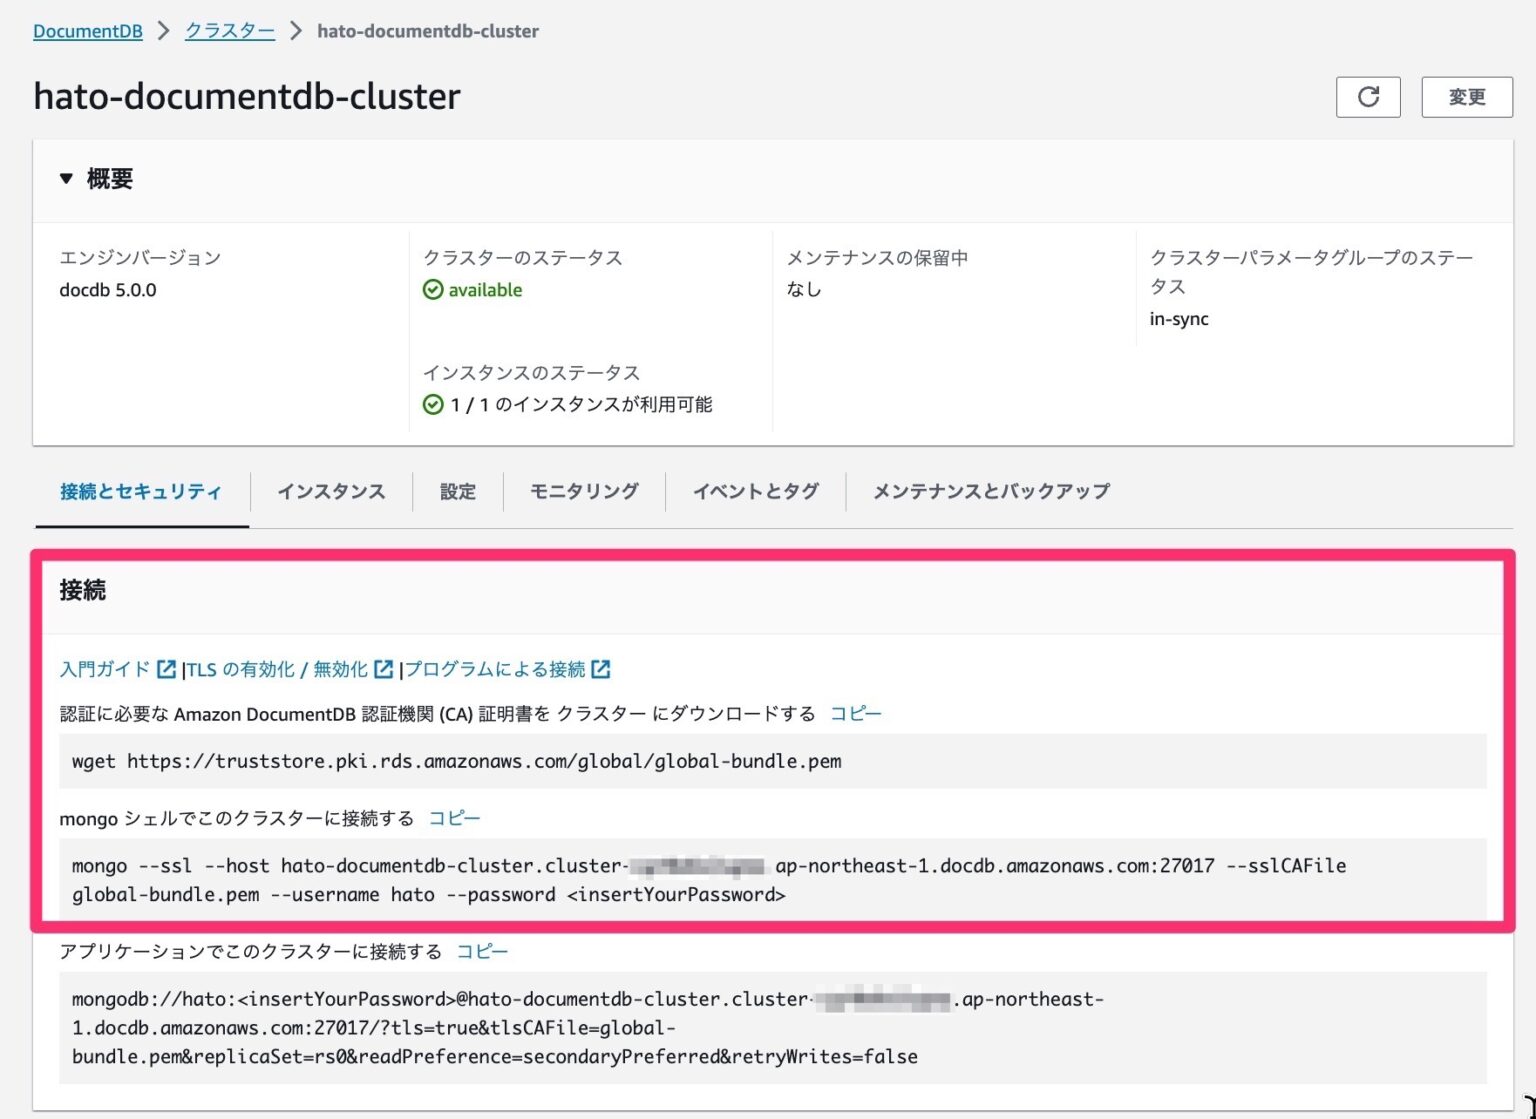The image size is (1536, 1119).
Task: Click the 接続 section heading
Action: pos(83,590)
